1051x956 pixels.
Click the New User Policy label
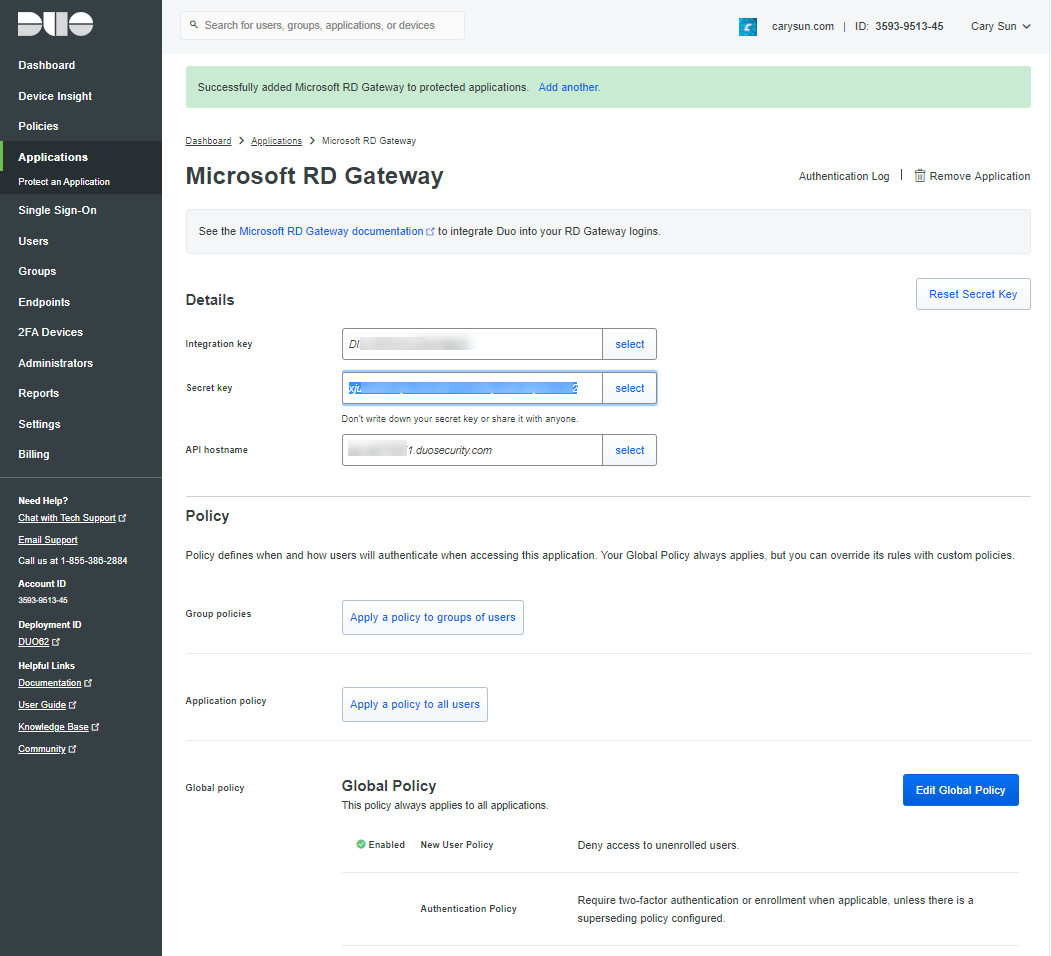tap(457, 845)
